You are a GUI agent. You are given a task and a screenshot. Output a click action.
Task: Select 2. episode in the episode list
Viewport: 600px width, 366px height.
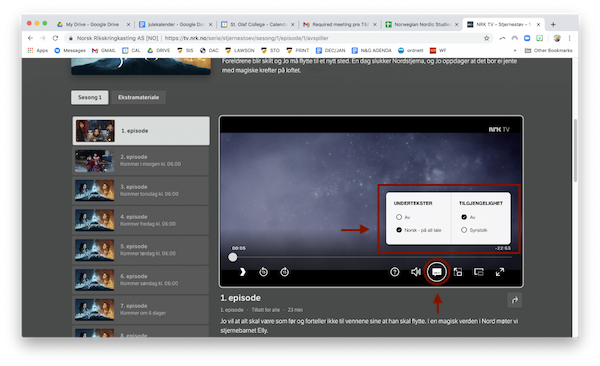(x=141, y=160)
